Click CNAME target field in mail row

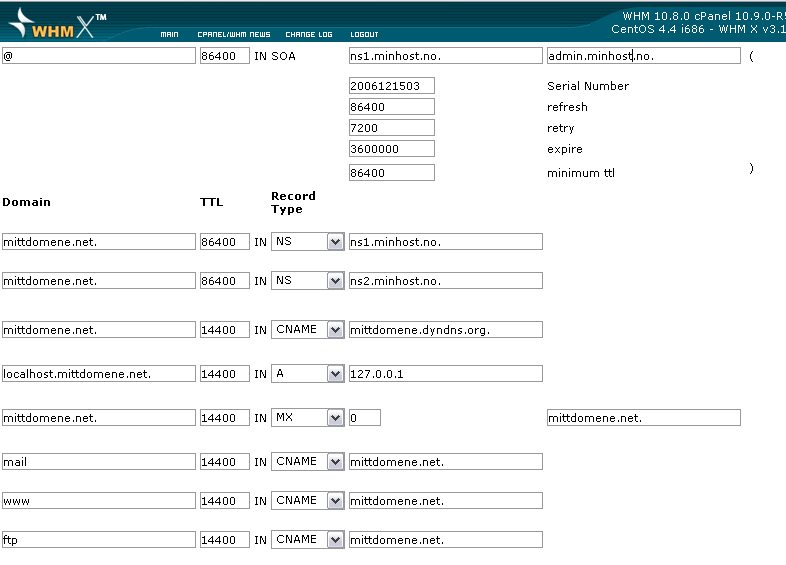pyautogui.click(x=446, y=462)
